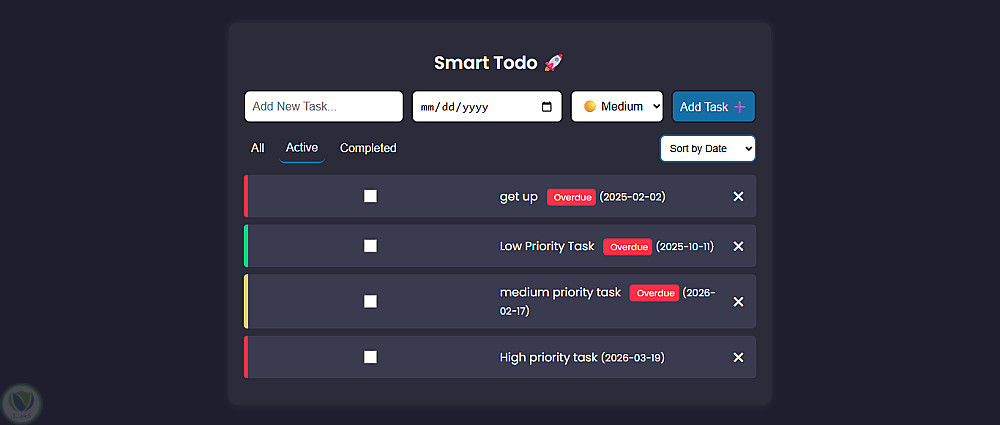Open the calendar date picker icon

coord(546,107)
